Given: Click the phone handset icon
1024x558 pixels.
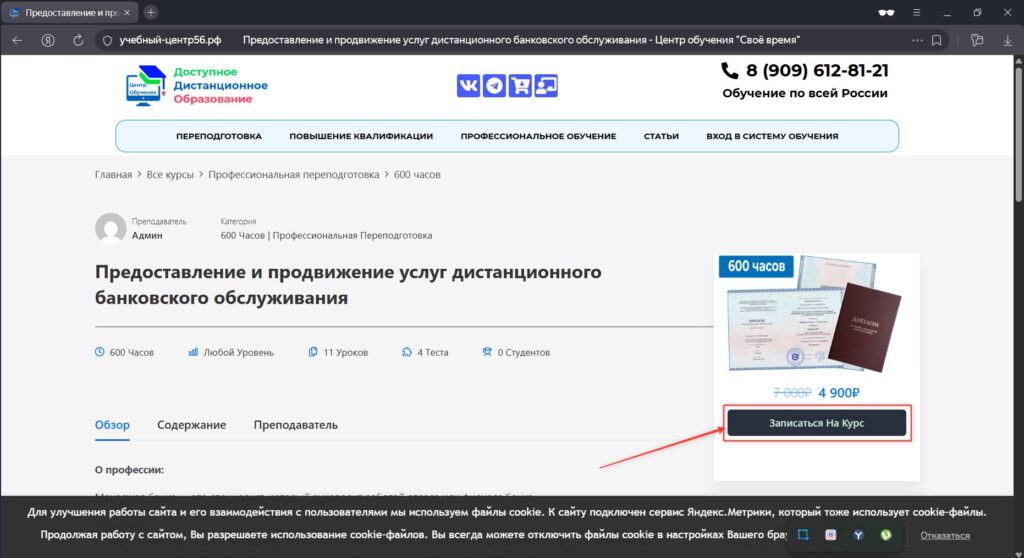Looking at the screenshot, I should tap(729, 71).
